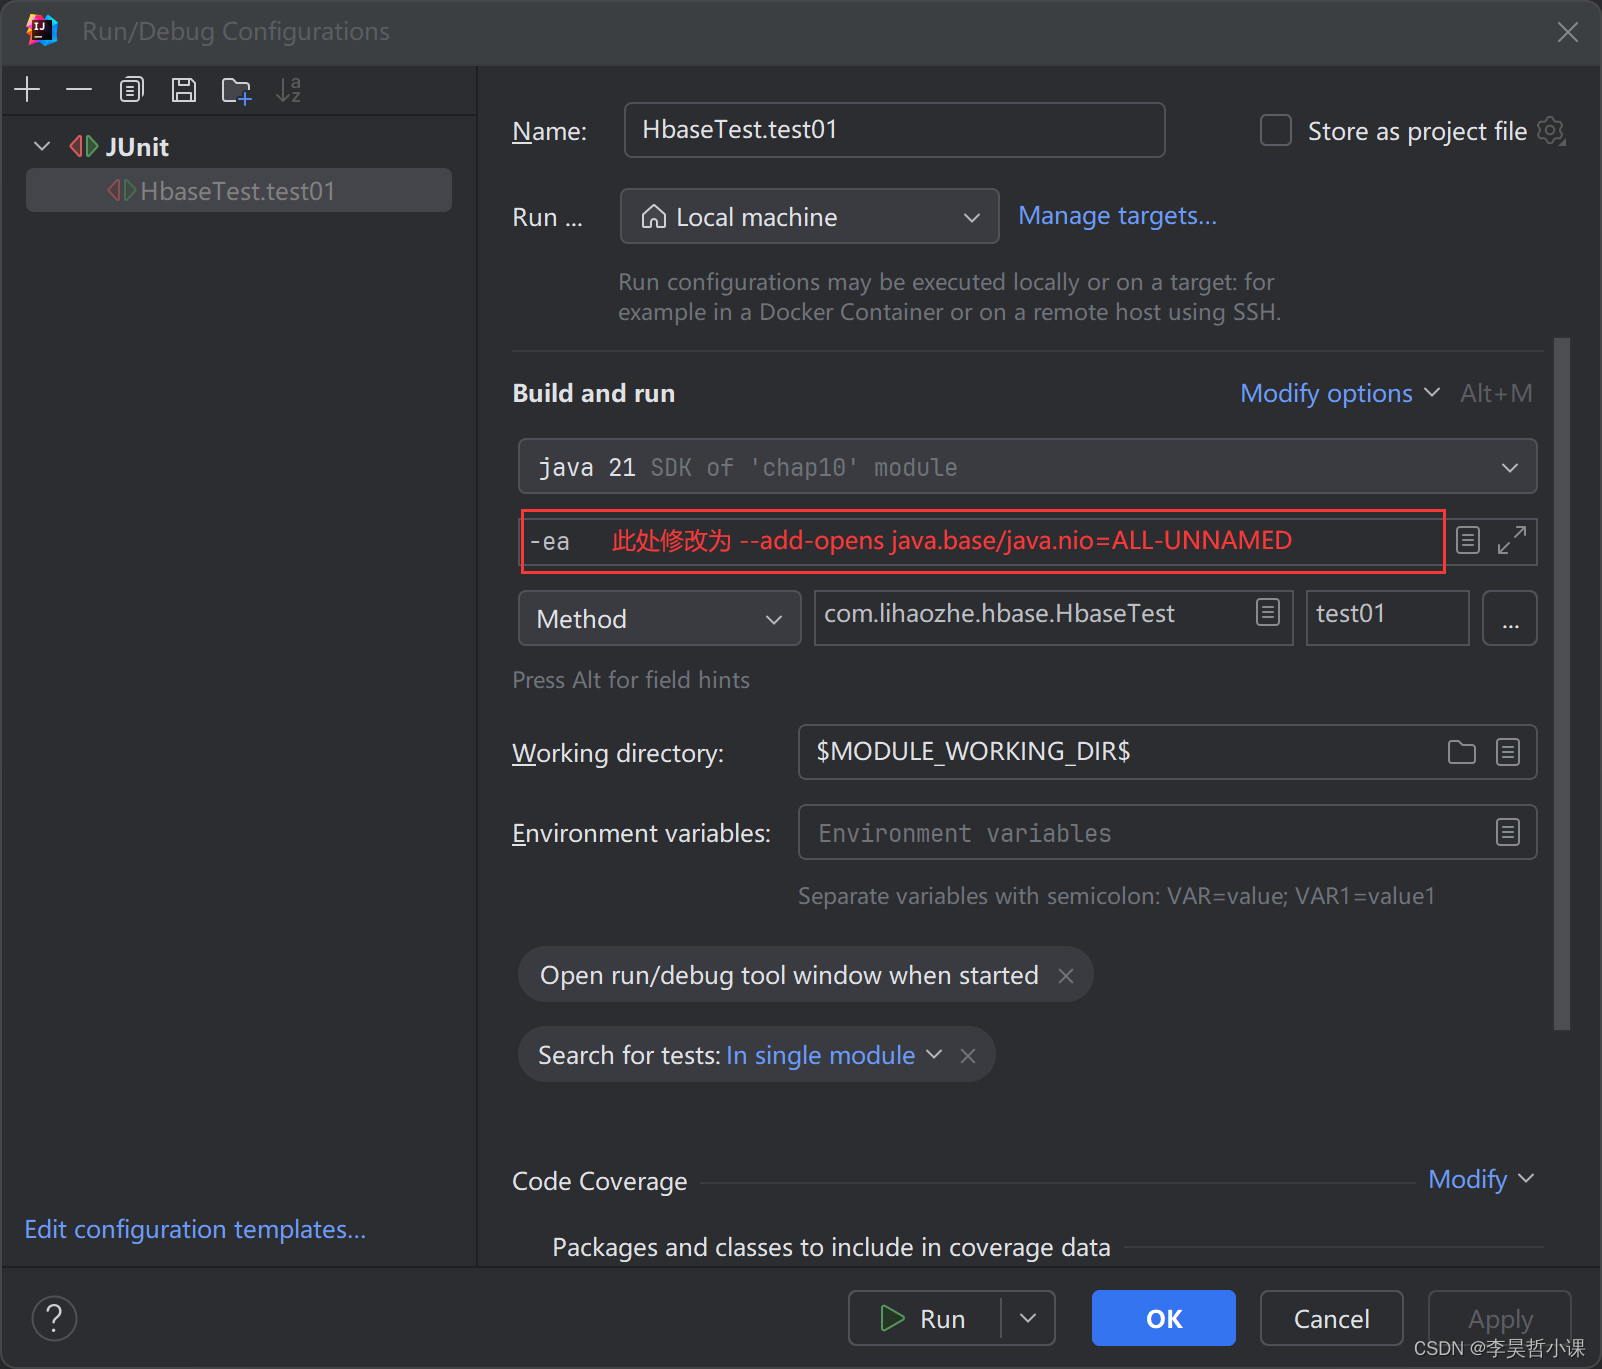Collapse the JUnit tree node
Viewport: 1602px width, 1369px height.
click(42, 147)
